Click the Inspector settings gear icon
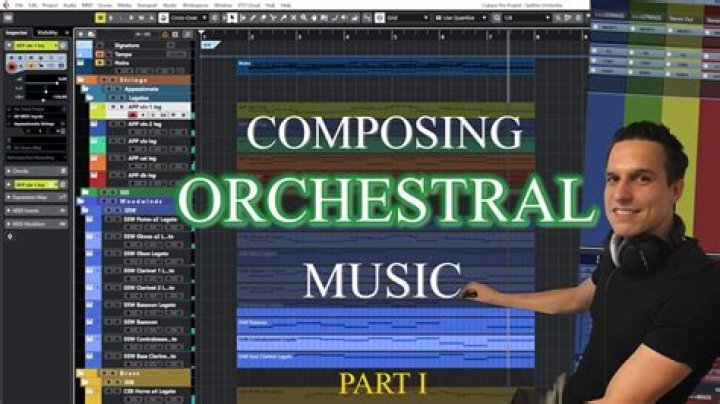 10,236
